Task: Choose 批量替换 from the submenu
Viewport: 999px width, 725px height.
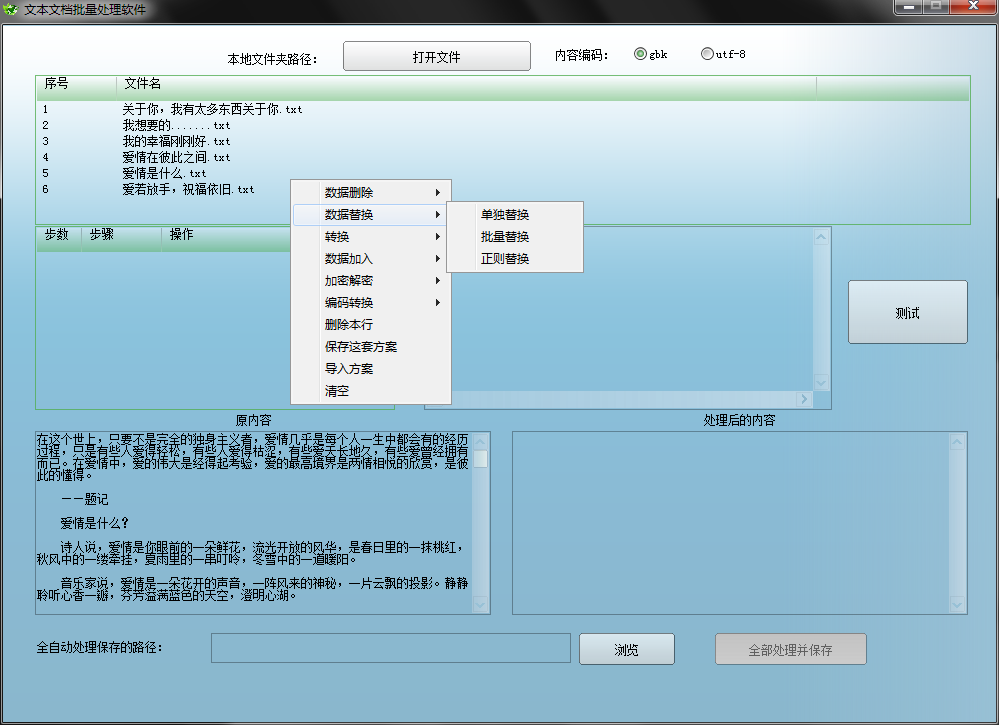Action: 505,237
